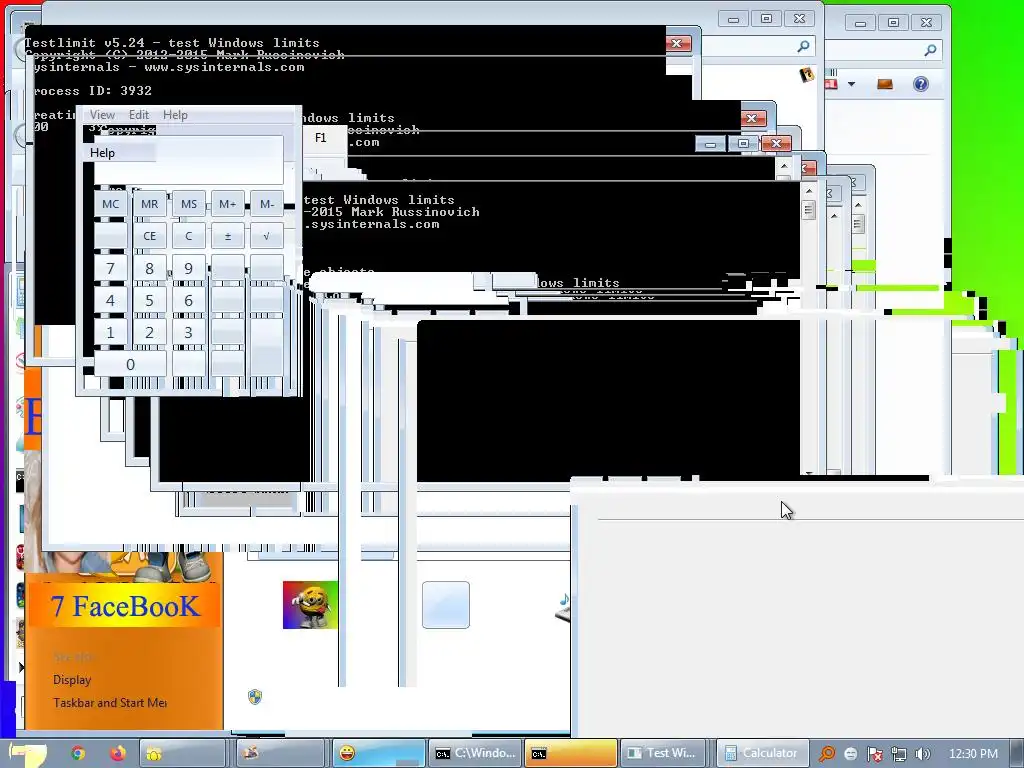The width and height of the screenshot is (1024, 768).
Task: Click the Calculator MC memory clear button
Action: point(110,204)
